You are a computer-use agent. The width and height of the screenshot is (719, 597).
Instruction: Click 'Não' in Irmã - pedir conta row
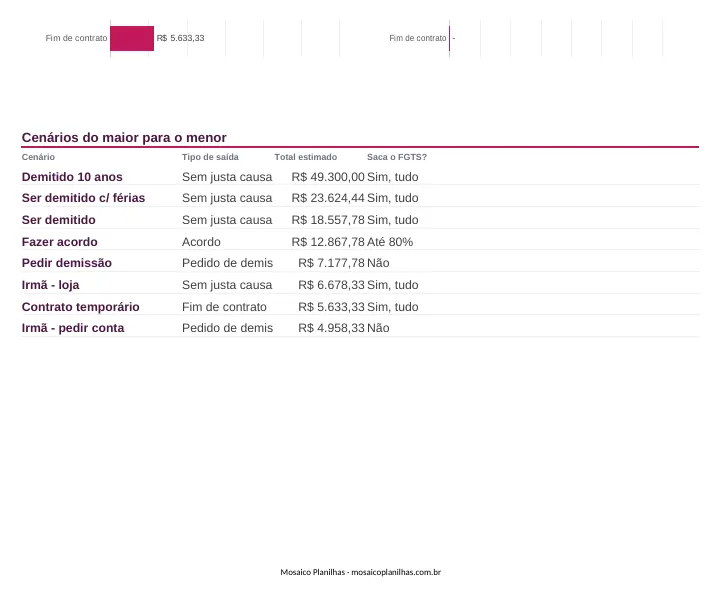pos(378,328)
